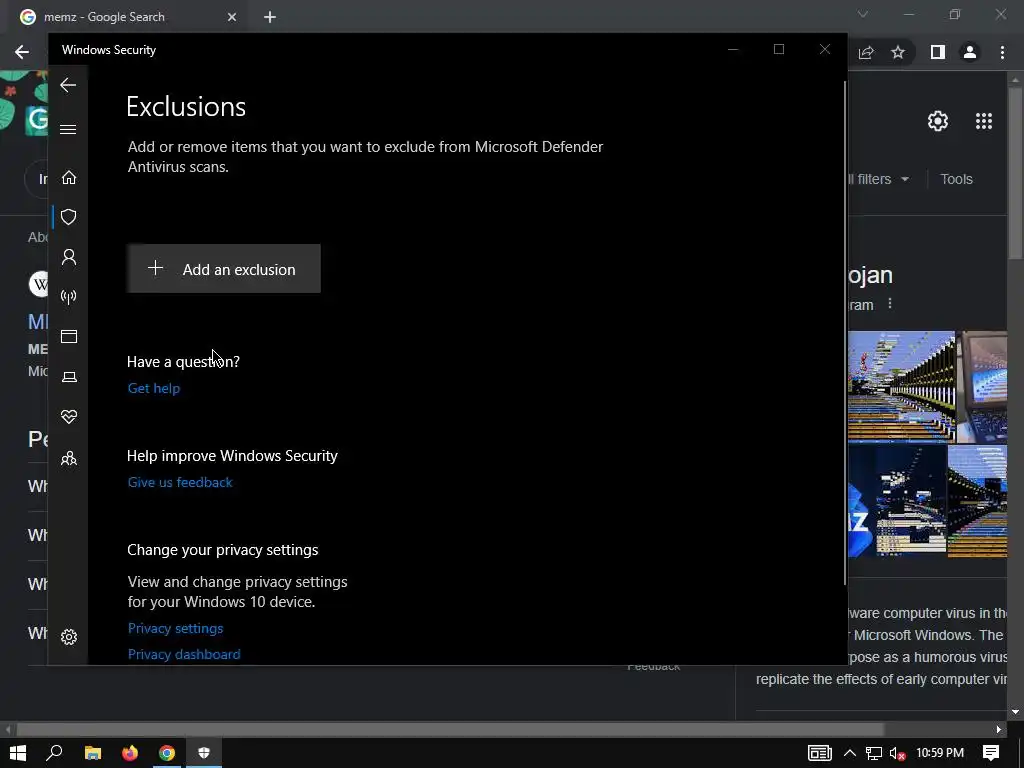The image size is (1024, 768).
Task: Open Google apps grid
Action: (x=984, y=121)
